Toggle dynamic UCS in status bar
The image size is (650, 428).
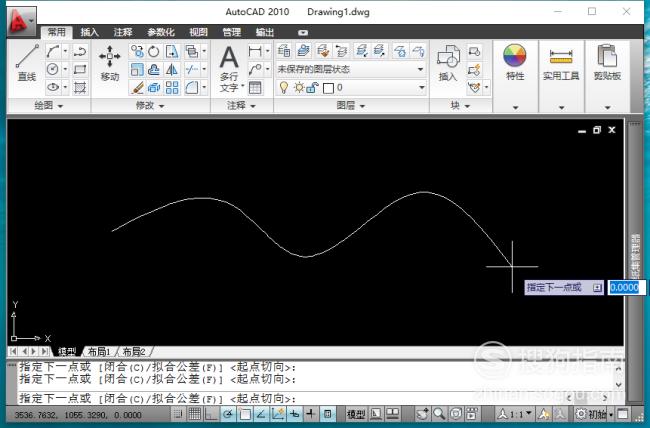(x=278, y=413)
